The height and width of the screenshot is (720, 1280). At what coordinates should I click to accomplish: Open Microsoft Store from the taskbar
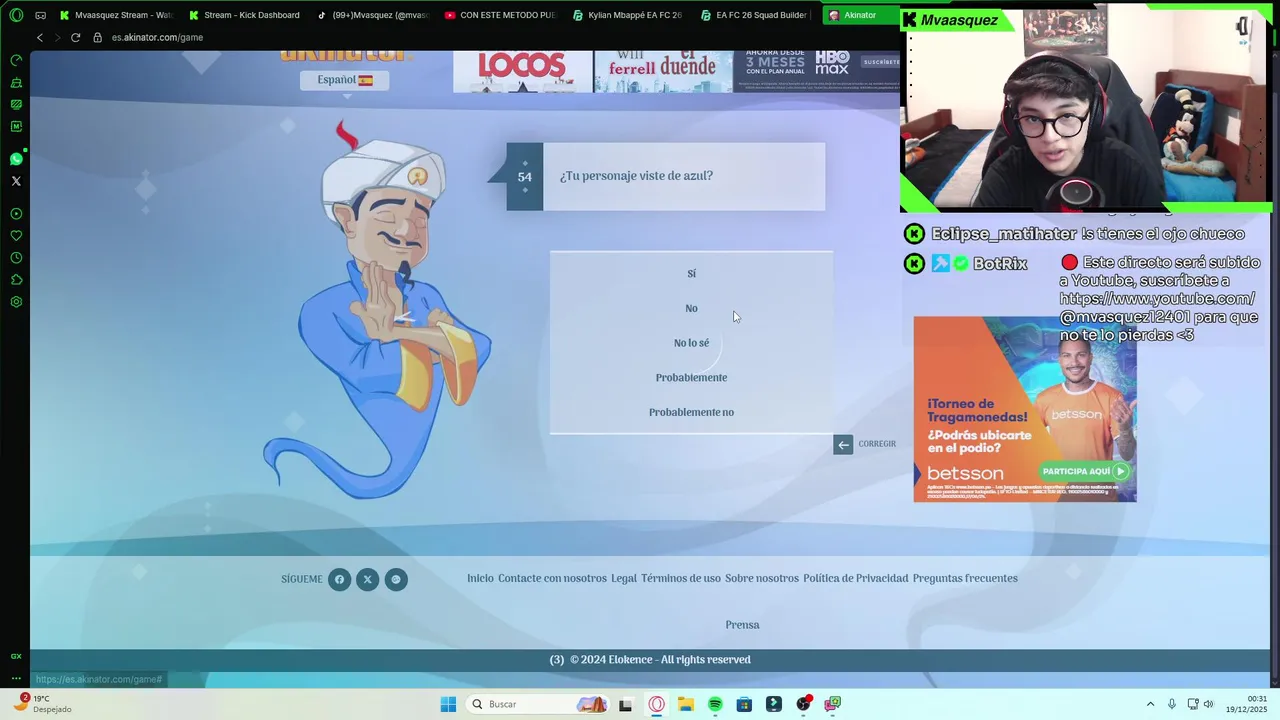click(x=744, y=704)
